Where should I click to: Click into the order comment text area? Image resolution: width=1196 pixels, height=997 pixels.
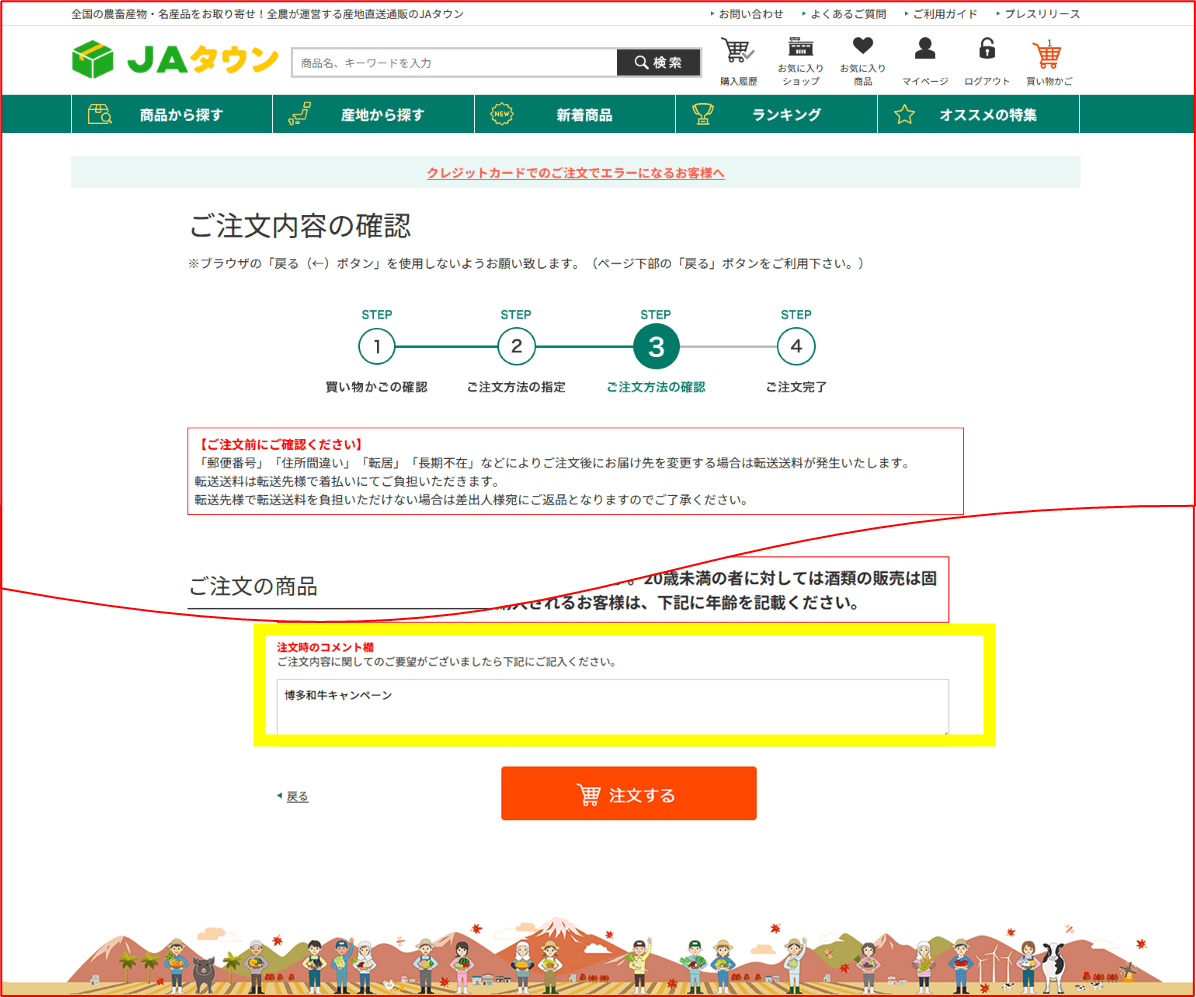(612, 708)
